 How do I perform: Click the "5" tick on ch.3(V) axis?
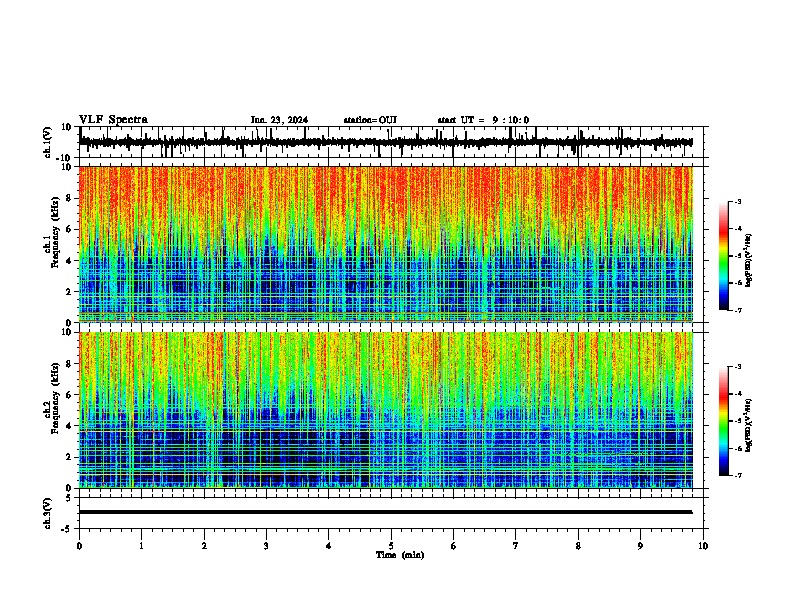[x=70, y=498]
